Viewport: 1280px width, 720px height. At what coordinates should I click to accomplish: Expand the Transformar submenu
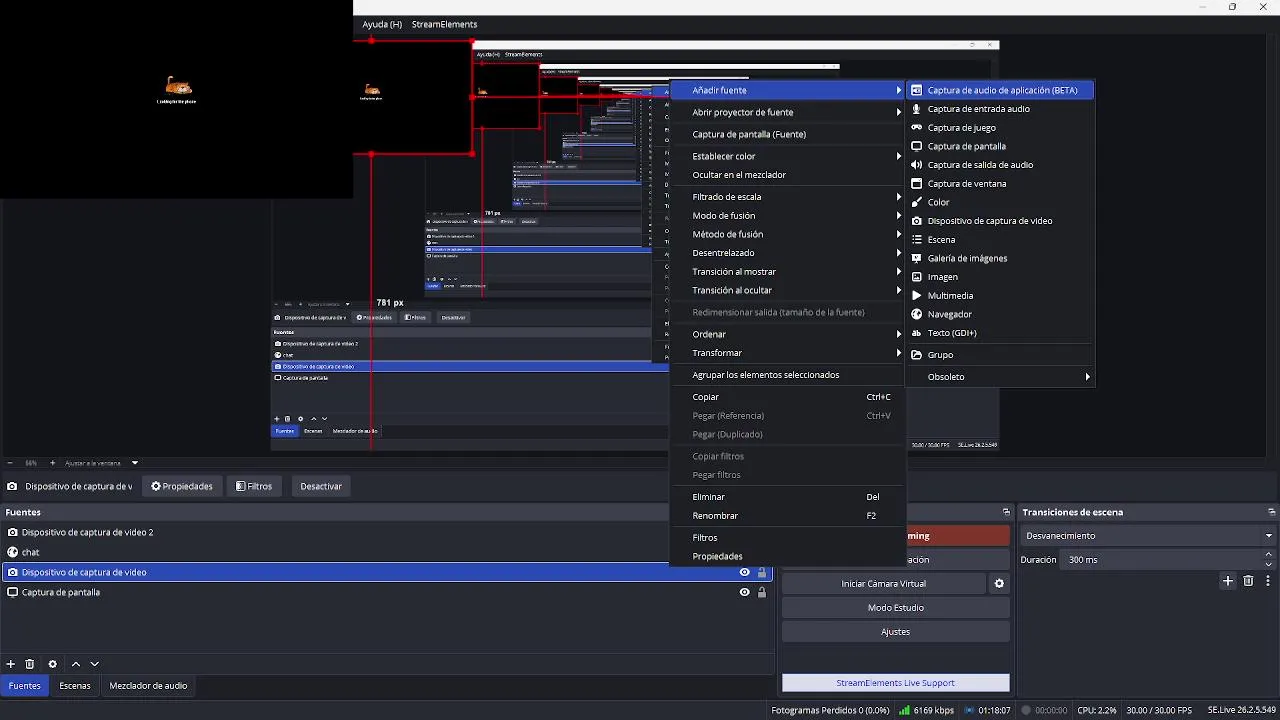click(788, 353)
